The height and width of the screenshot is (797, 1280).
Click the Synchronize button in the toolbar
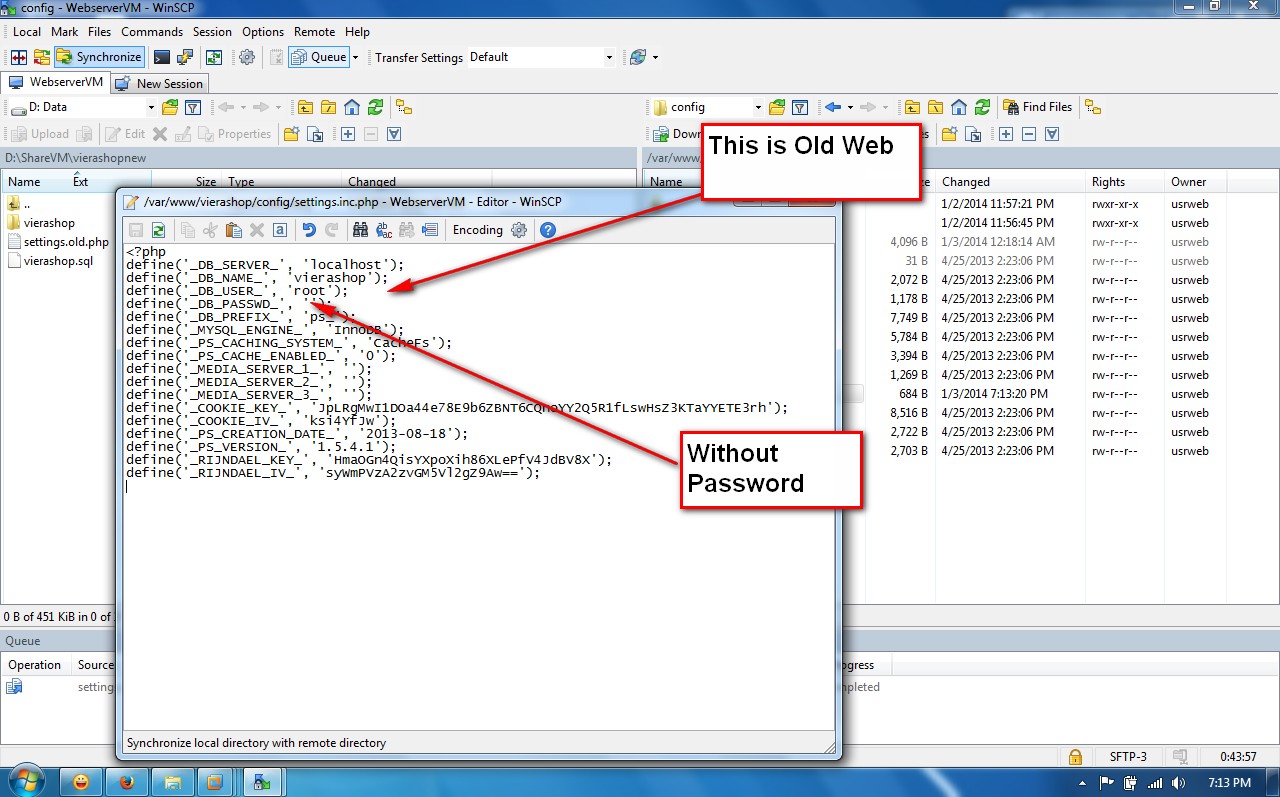click(x=98, y=57)
